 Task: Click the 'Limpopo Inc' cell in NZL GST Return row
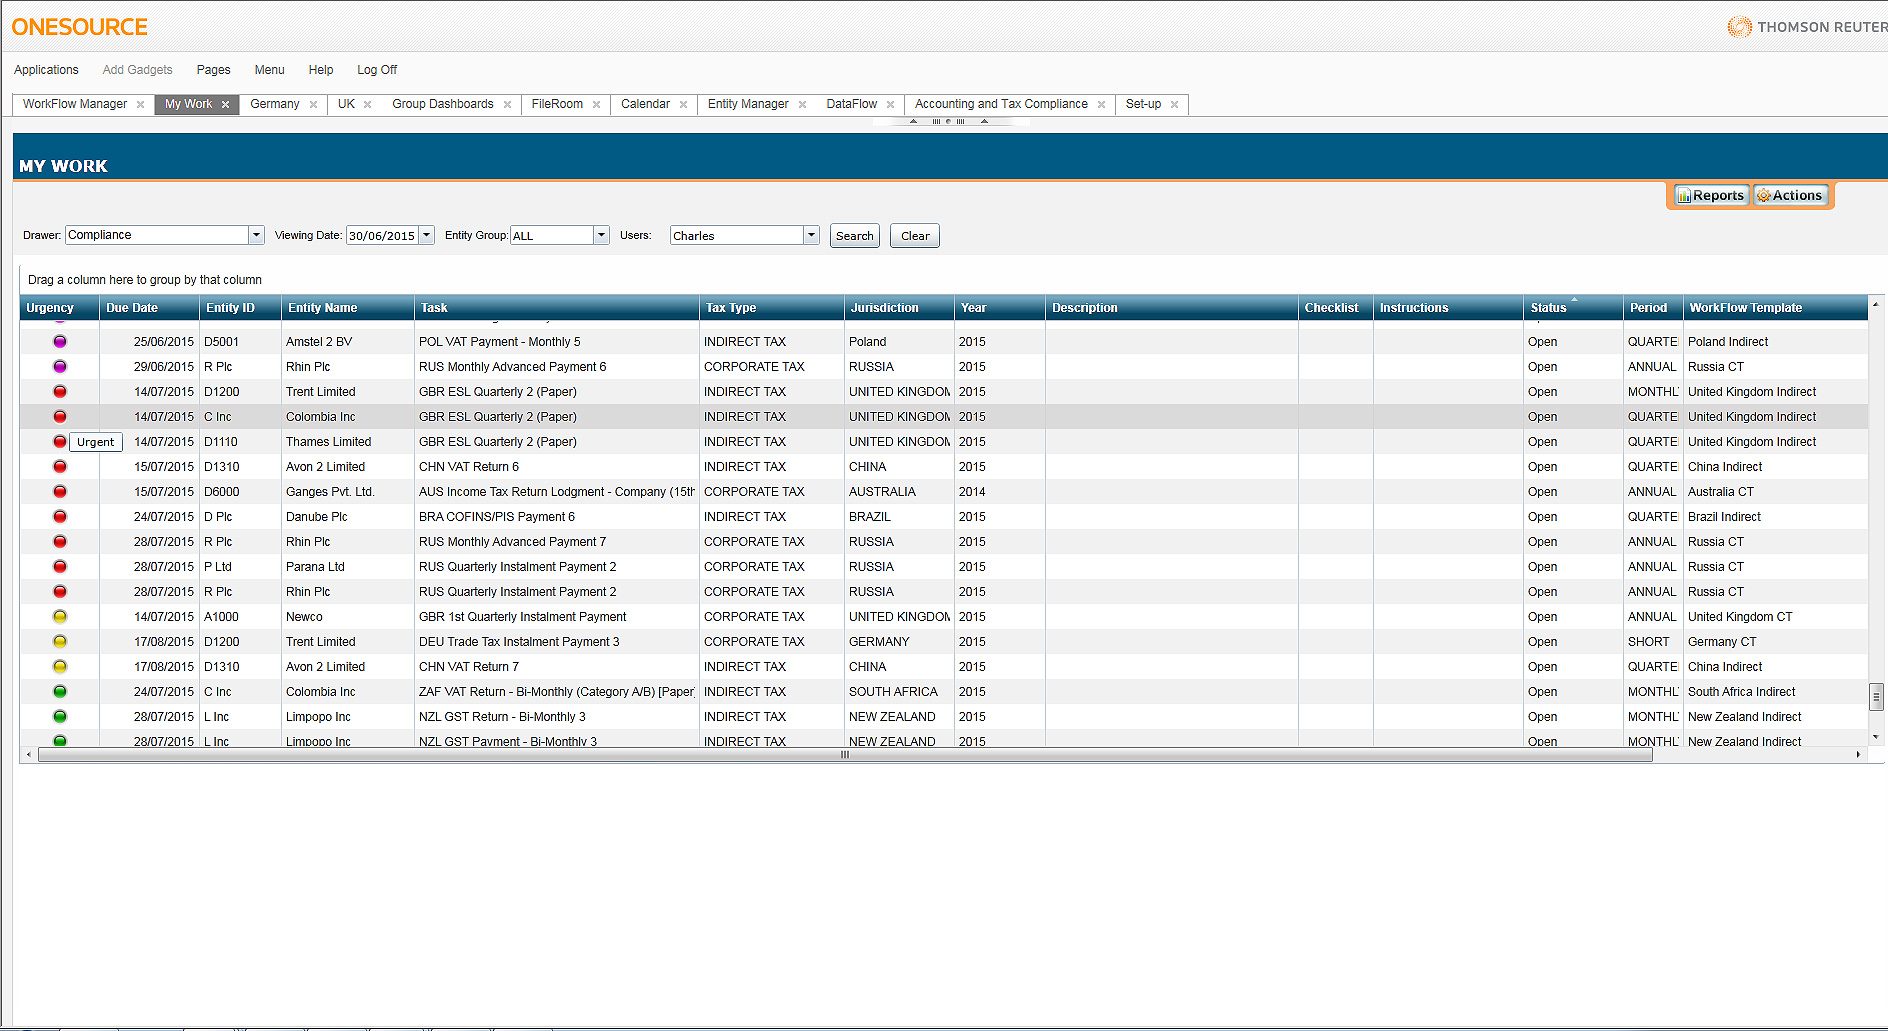pyautogui.click(x=347, y=717)
